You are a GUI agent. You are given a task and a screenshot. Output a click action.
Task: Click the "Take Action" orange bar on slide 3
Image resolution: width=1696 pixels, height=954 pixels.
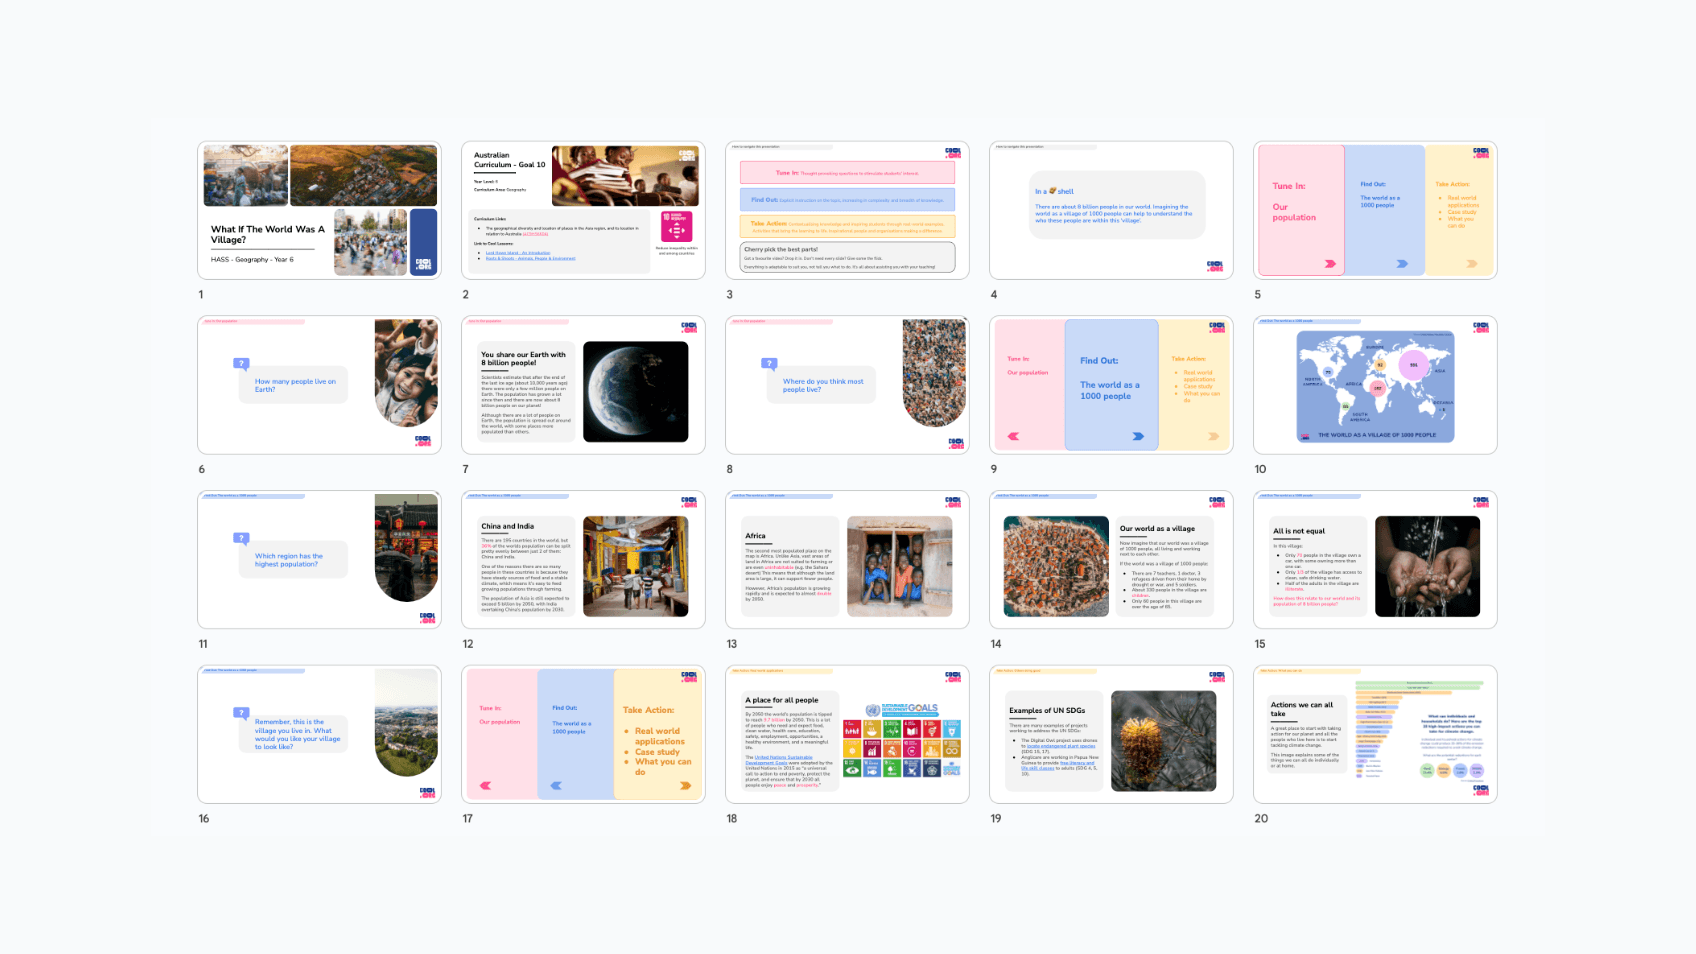[847, 226]
